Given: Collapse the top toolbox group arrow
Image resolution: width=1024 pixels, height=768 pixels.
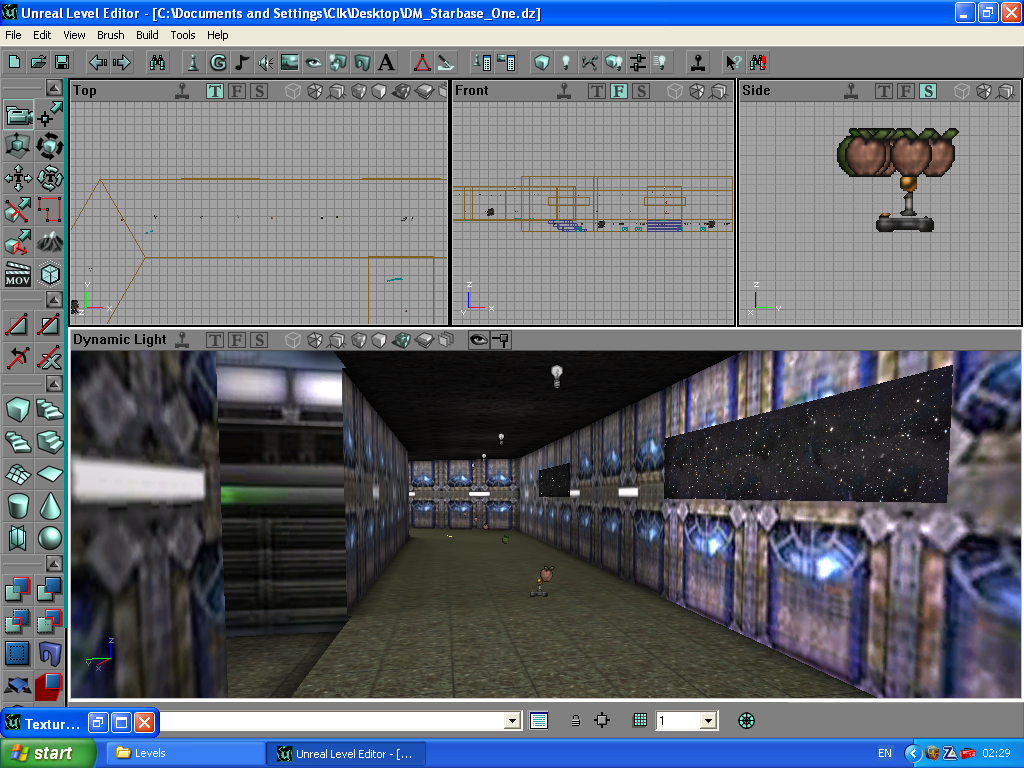Looking at the screenshot, I should coord(52,88).
